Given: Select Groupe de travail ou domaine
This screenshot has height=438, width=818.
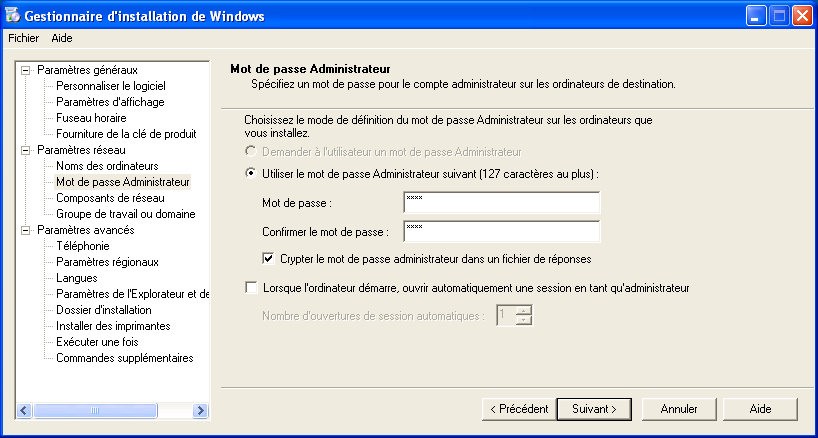Looking at the screenshot, I should (x=126, y=214).
